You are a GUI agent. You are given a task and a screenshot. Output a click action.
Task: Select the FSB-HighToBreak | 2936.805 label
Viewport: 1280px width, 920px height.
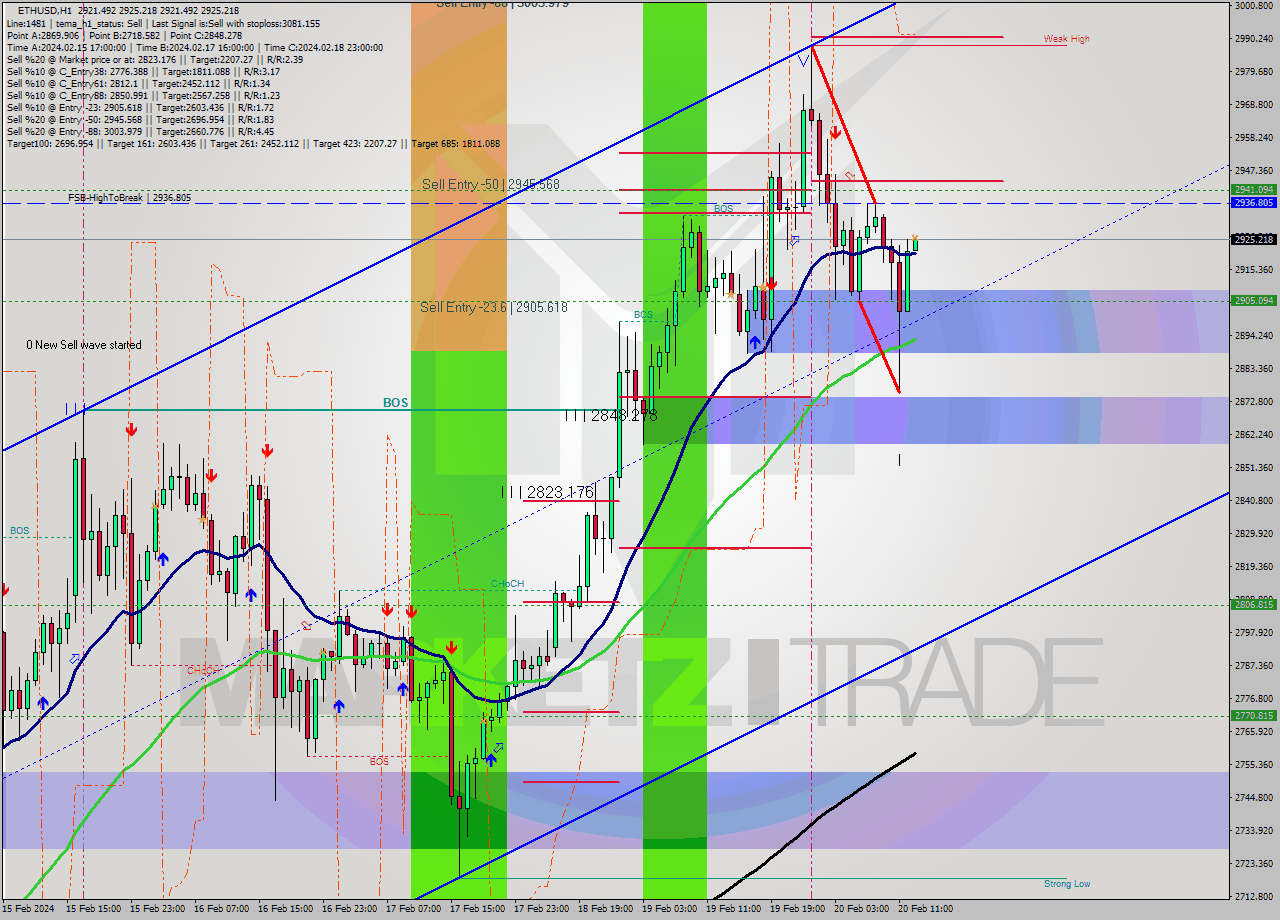coord(129,198)
